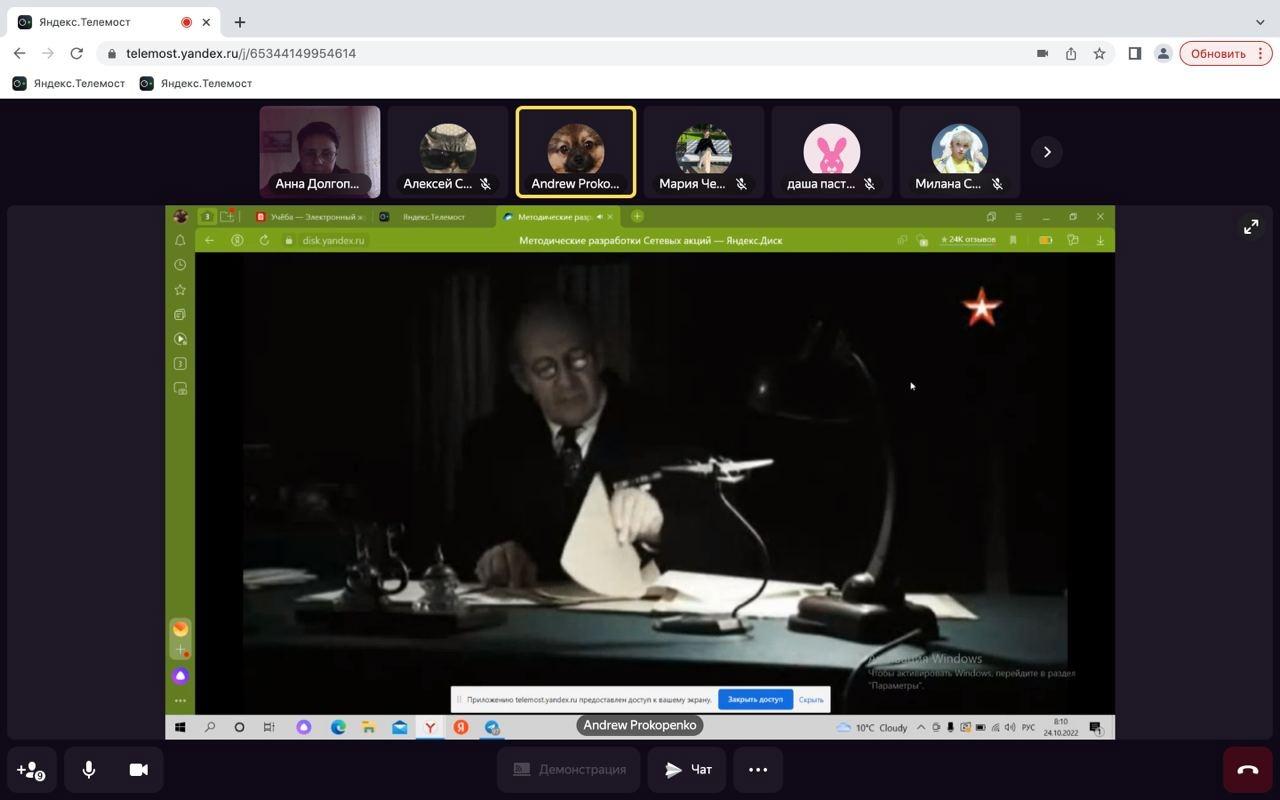Viewport: 1280px width, 800px height.
Task: Toggle the microphone on or off
Action: (89, 770)
